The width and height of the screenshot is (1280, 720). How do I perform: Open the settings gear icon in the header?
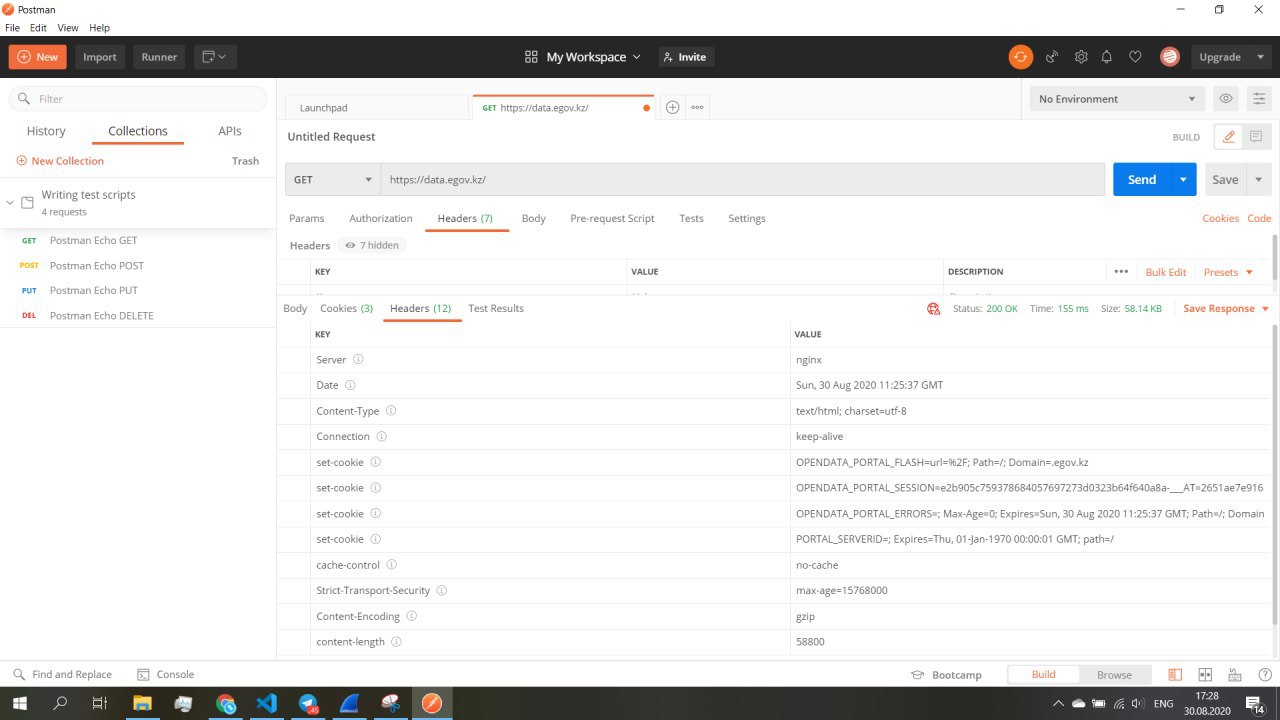pos(1081,57)
